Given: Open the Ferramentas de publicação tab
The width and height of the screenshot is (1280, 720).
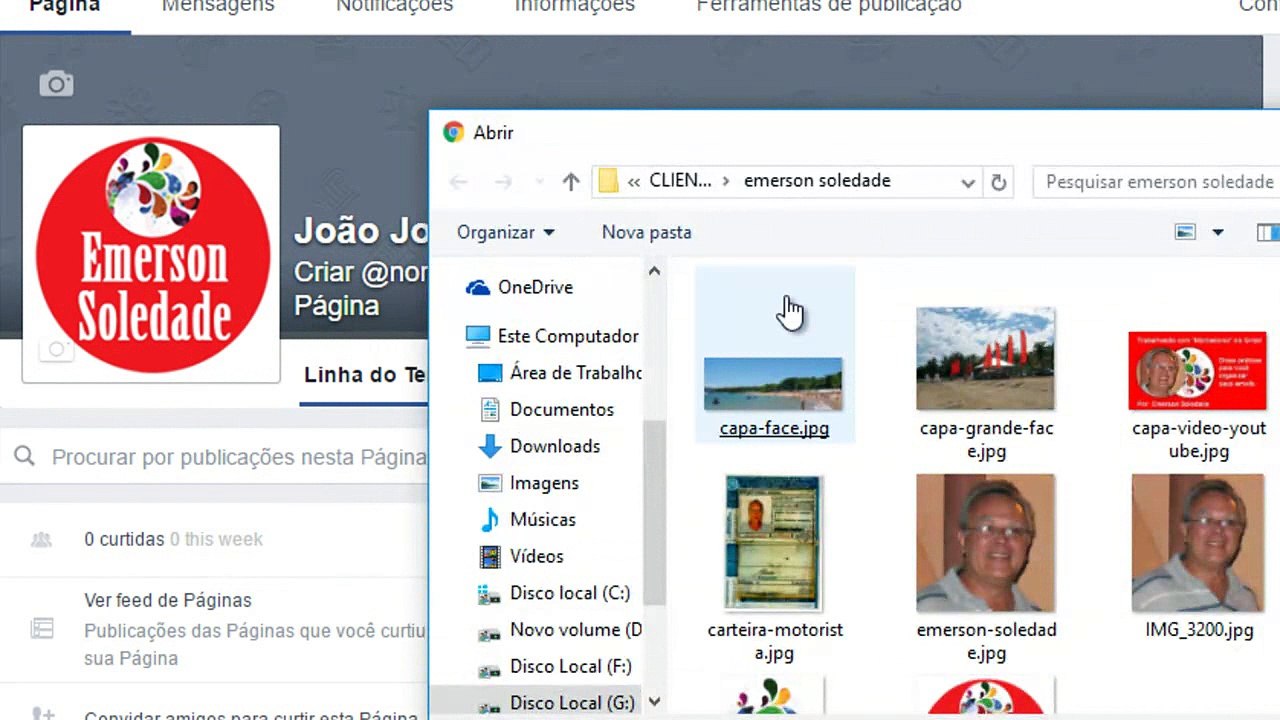Looking at the screenshot, I should pos(829,6).
